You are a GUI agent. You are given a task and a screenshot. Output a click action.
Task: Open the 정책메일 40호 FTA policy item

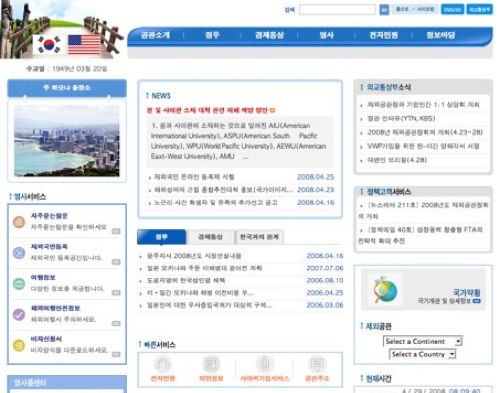421,235
